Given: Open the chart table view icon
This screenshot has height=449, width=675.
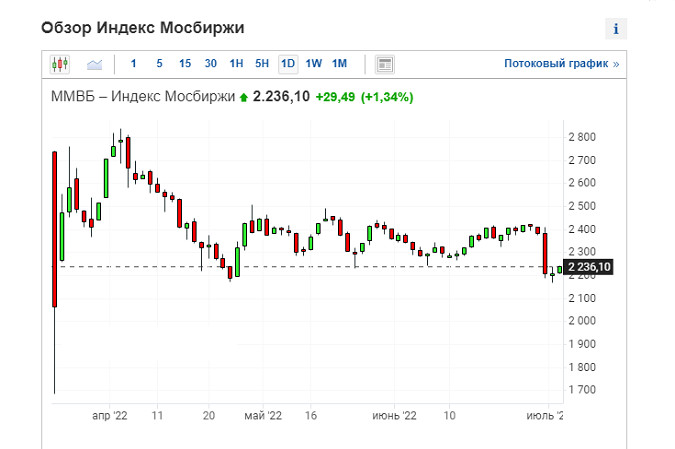Looking at the screenshot, I should click(384, 65).
